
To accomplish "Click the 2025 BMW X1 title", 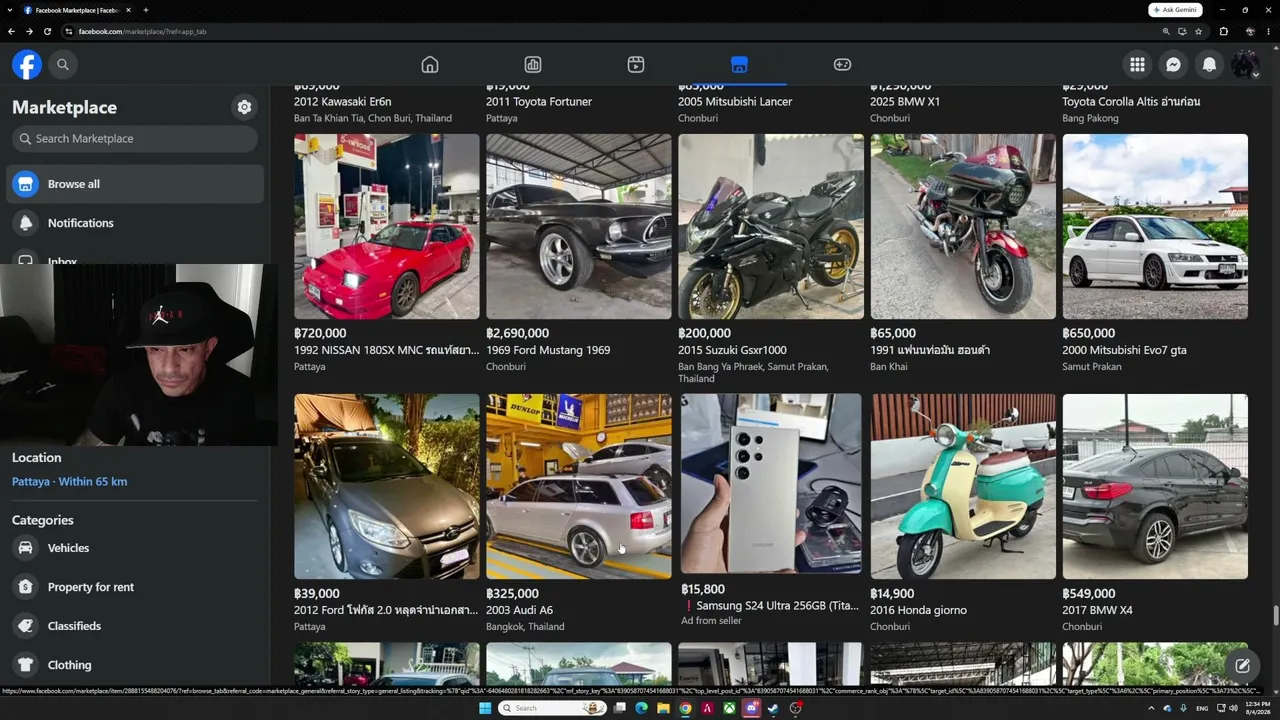I will [x=905, y=102].
